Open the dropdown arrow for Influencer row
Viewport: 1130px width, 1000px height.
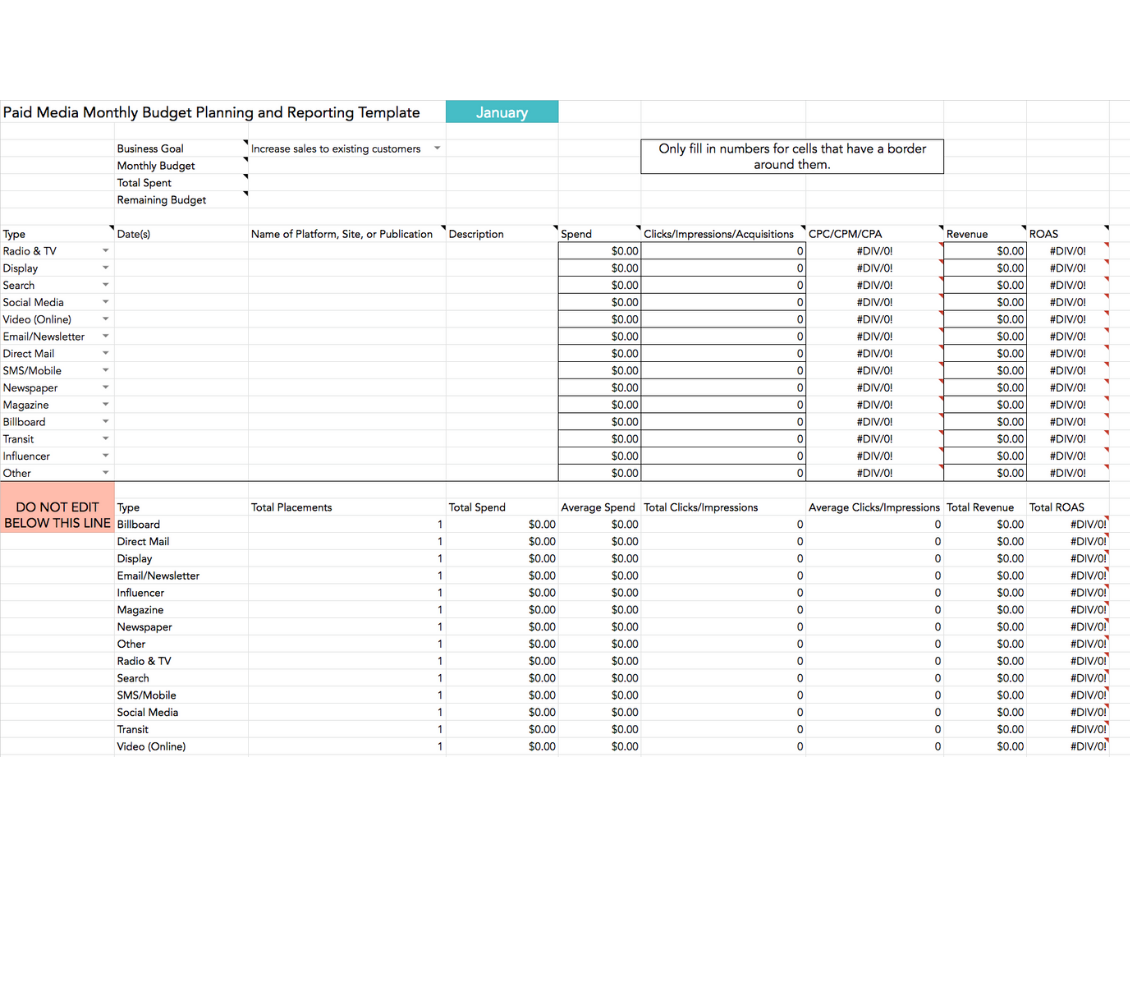click(x=105, y=456)
